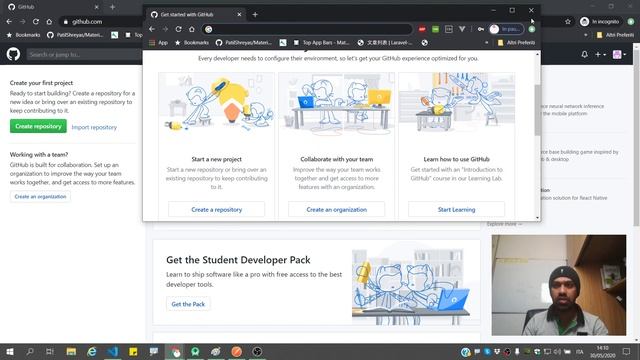
Task: Click the Explore more link
Action: click(x=504, y=224)
